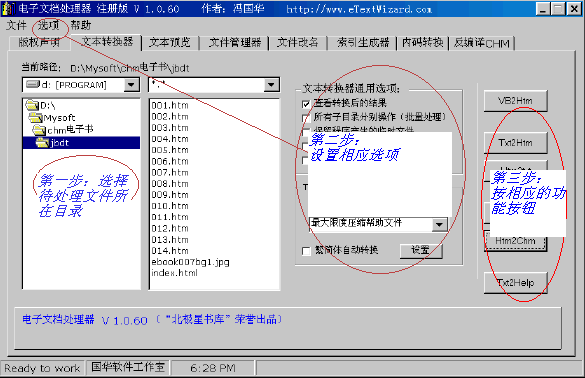
Task: Click the current path D:\Mysoft text
Action: [x=130, y=68]
